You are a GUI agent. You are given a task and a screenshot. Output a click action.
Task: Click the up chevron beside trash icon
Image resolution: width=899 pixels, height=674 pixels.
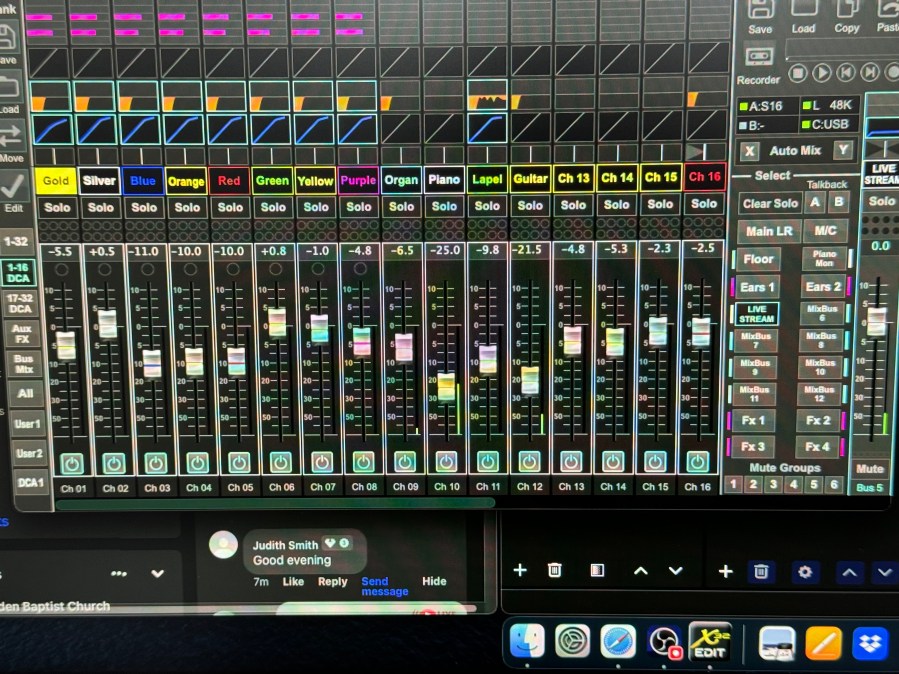[x=640, y=570]
